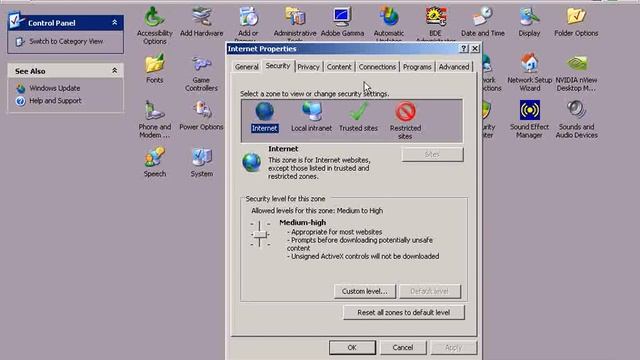Click the Cancel button

click(x=403, y=347)
